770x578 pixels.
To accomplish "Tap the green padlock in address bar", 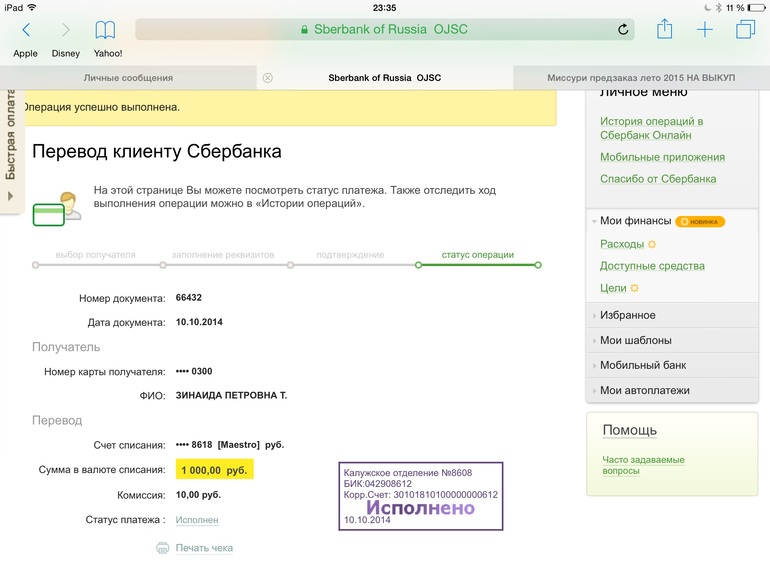I will click(x=304, y=29).
